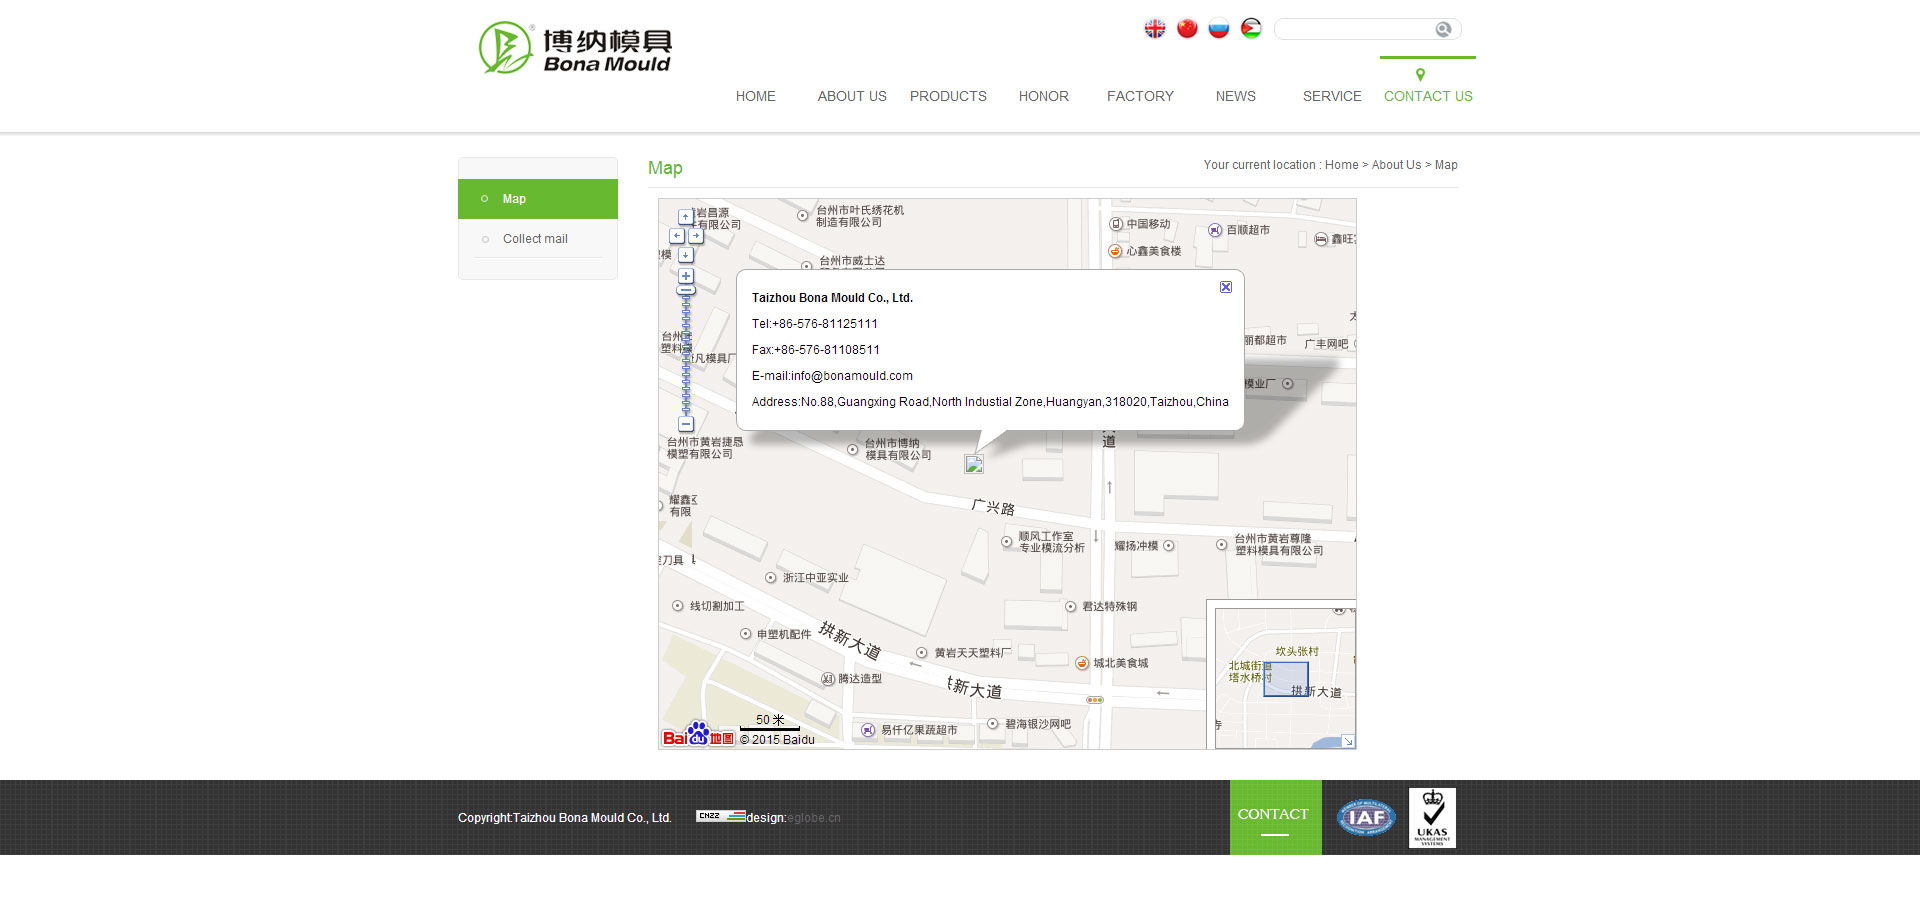This screenshot has height=923, width=1920.
Task: Collapse the overview mini-map via corner arrow
Action: (x=1348, y=741)
